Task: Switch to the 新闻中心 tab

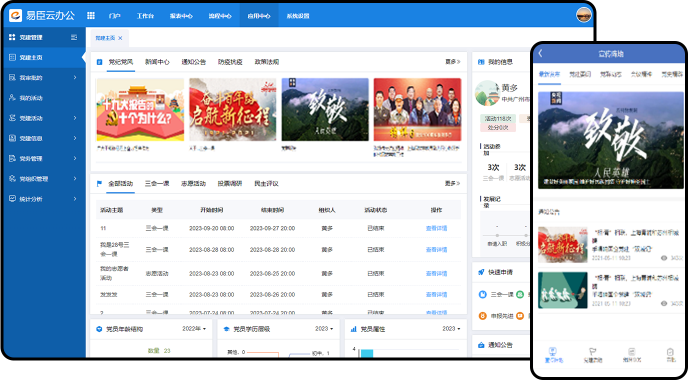Action: 157,62
